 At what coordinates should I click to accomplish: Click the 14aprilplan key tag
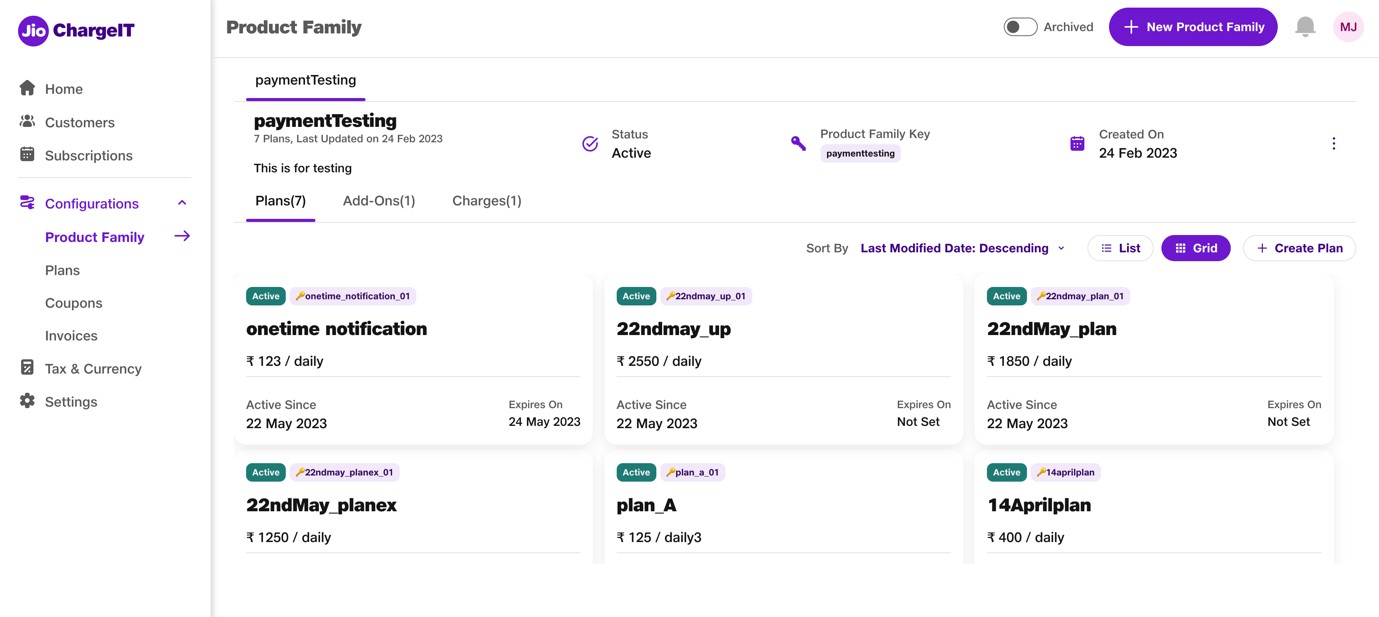[1065, 472]
